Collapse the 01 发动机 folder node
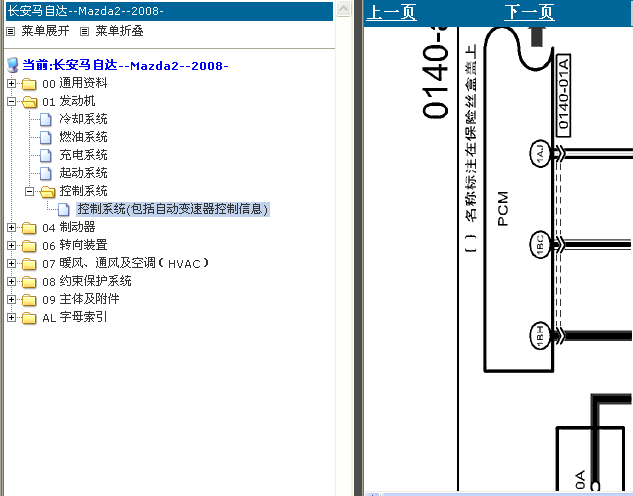The height and width of the screenshot is (496, 633). (x=11, y=102)
